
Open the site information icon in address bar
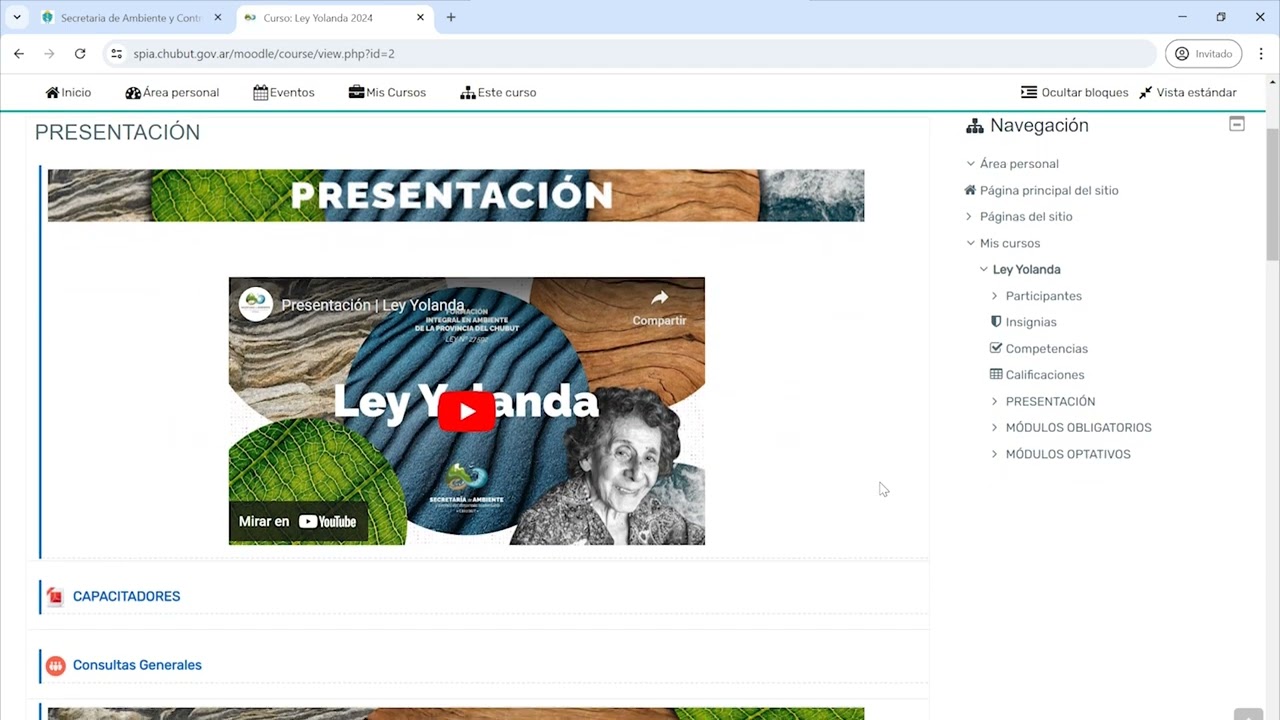117,54
